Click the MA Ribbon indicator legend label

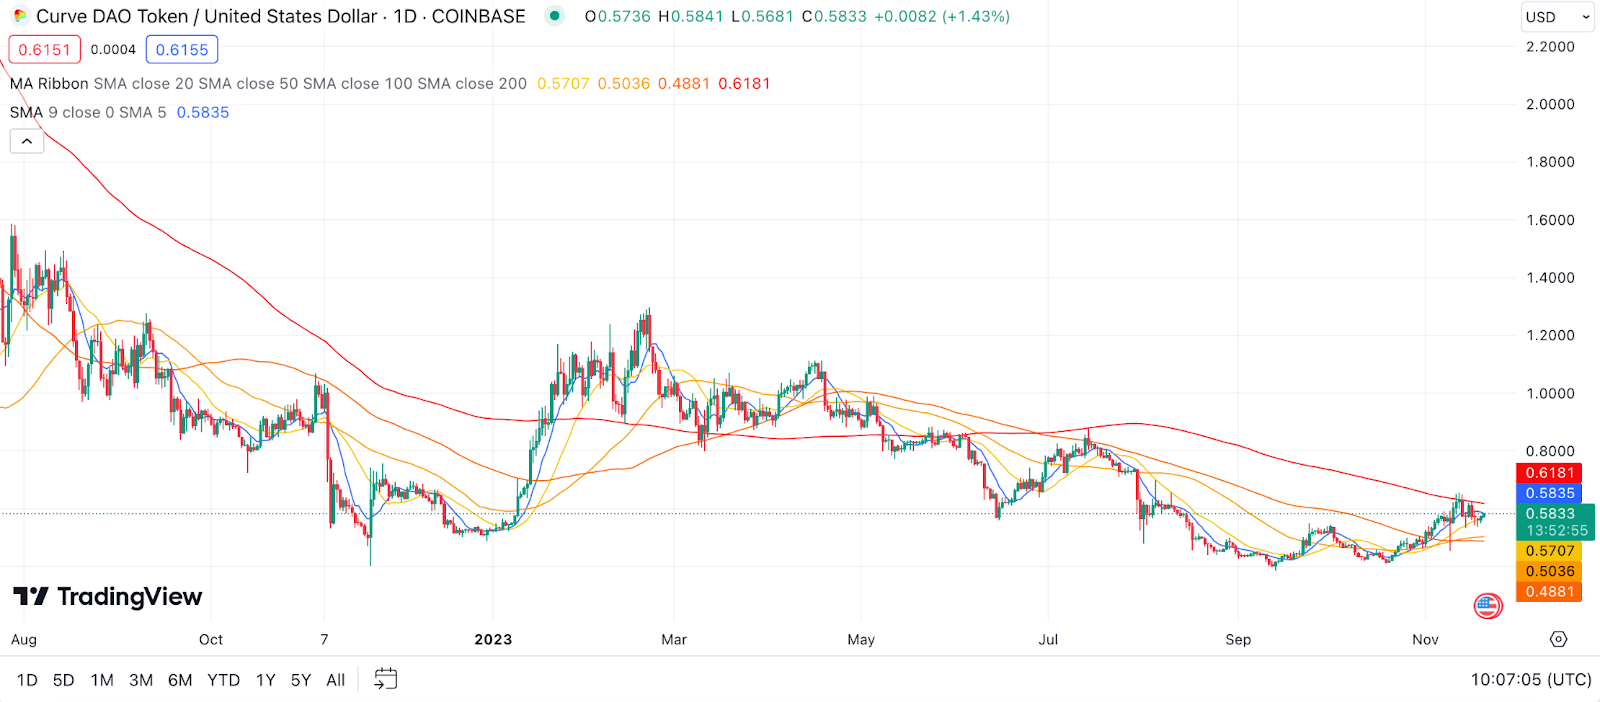(50, 84)
